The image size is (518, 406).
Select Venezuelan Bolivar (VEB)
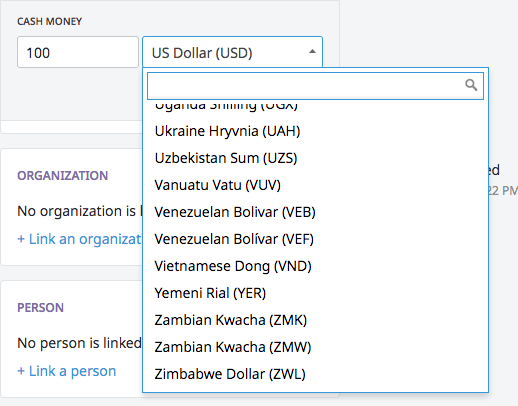click(x=315, y=212)
